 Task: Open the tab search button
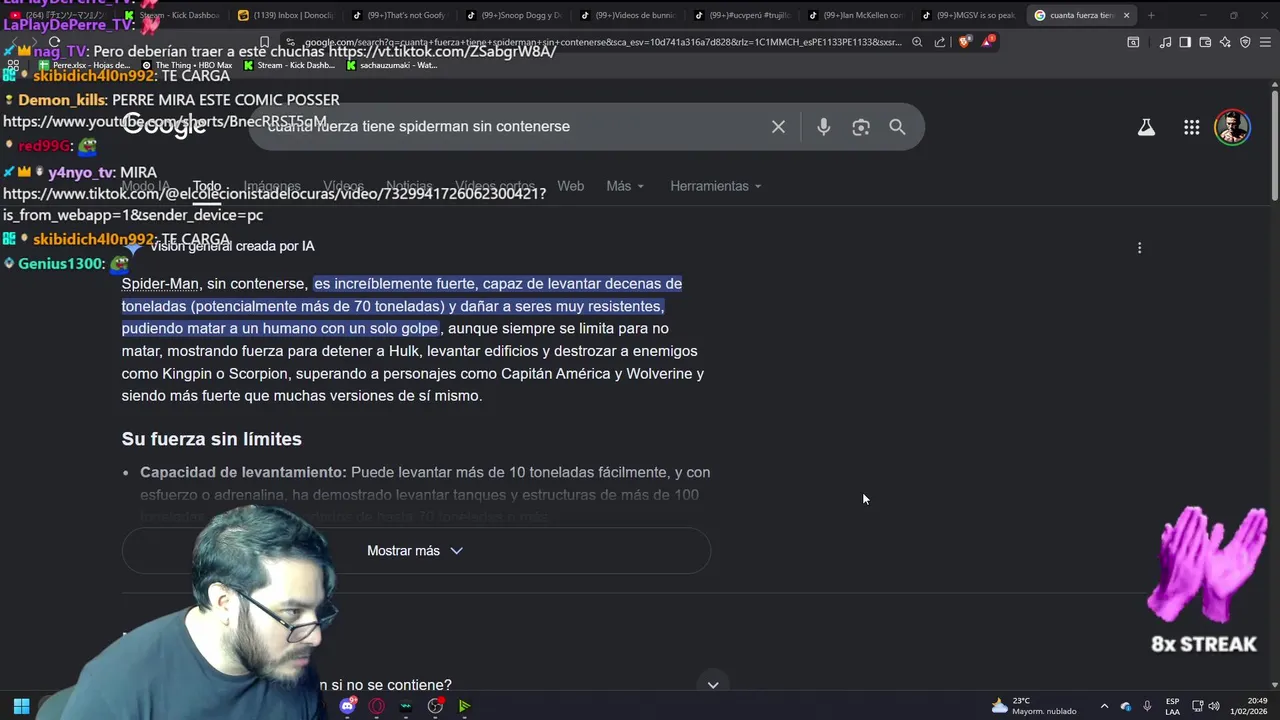(1133, 42)
